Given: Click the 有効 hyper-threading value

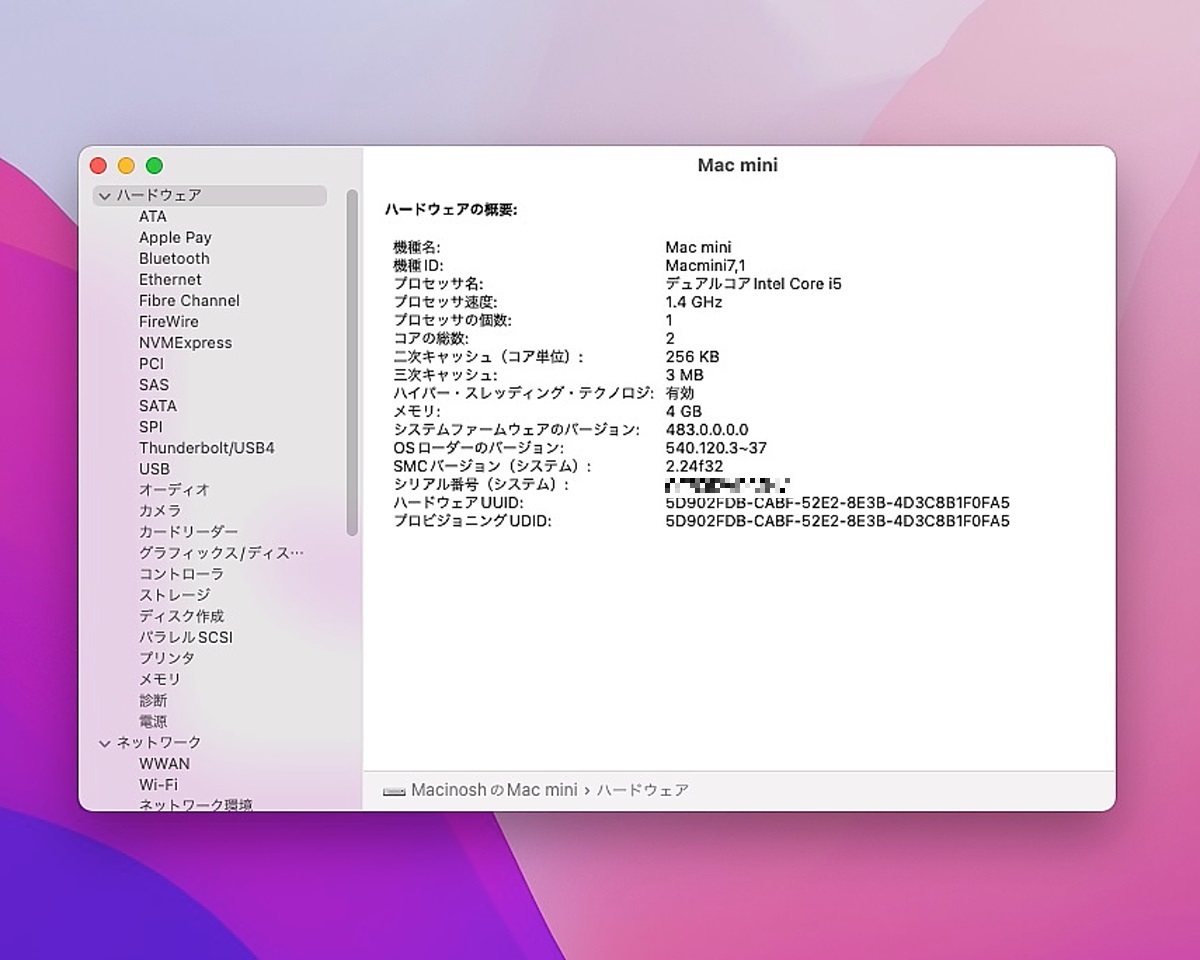Looking at the screenshot, I should click(x=679, y=393).
